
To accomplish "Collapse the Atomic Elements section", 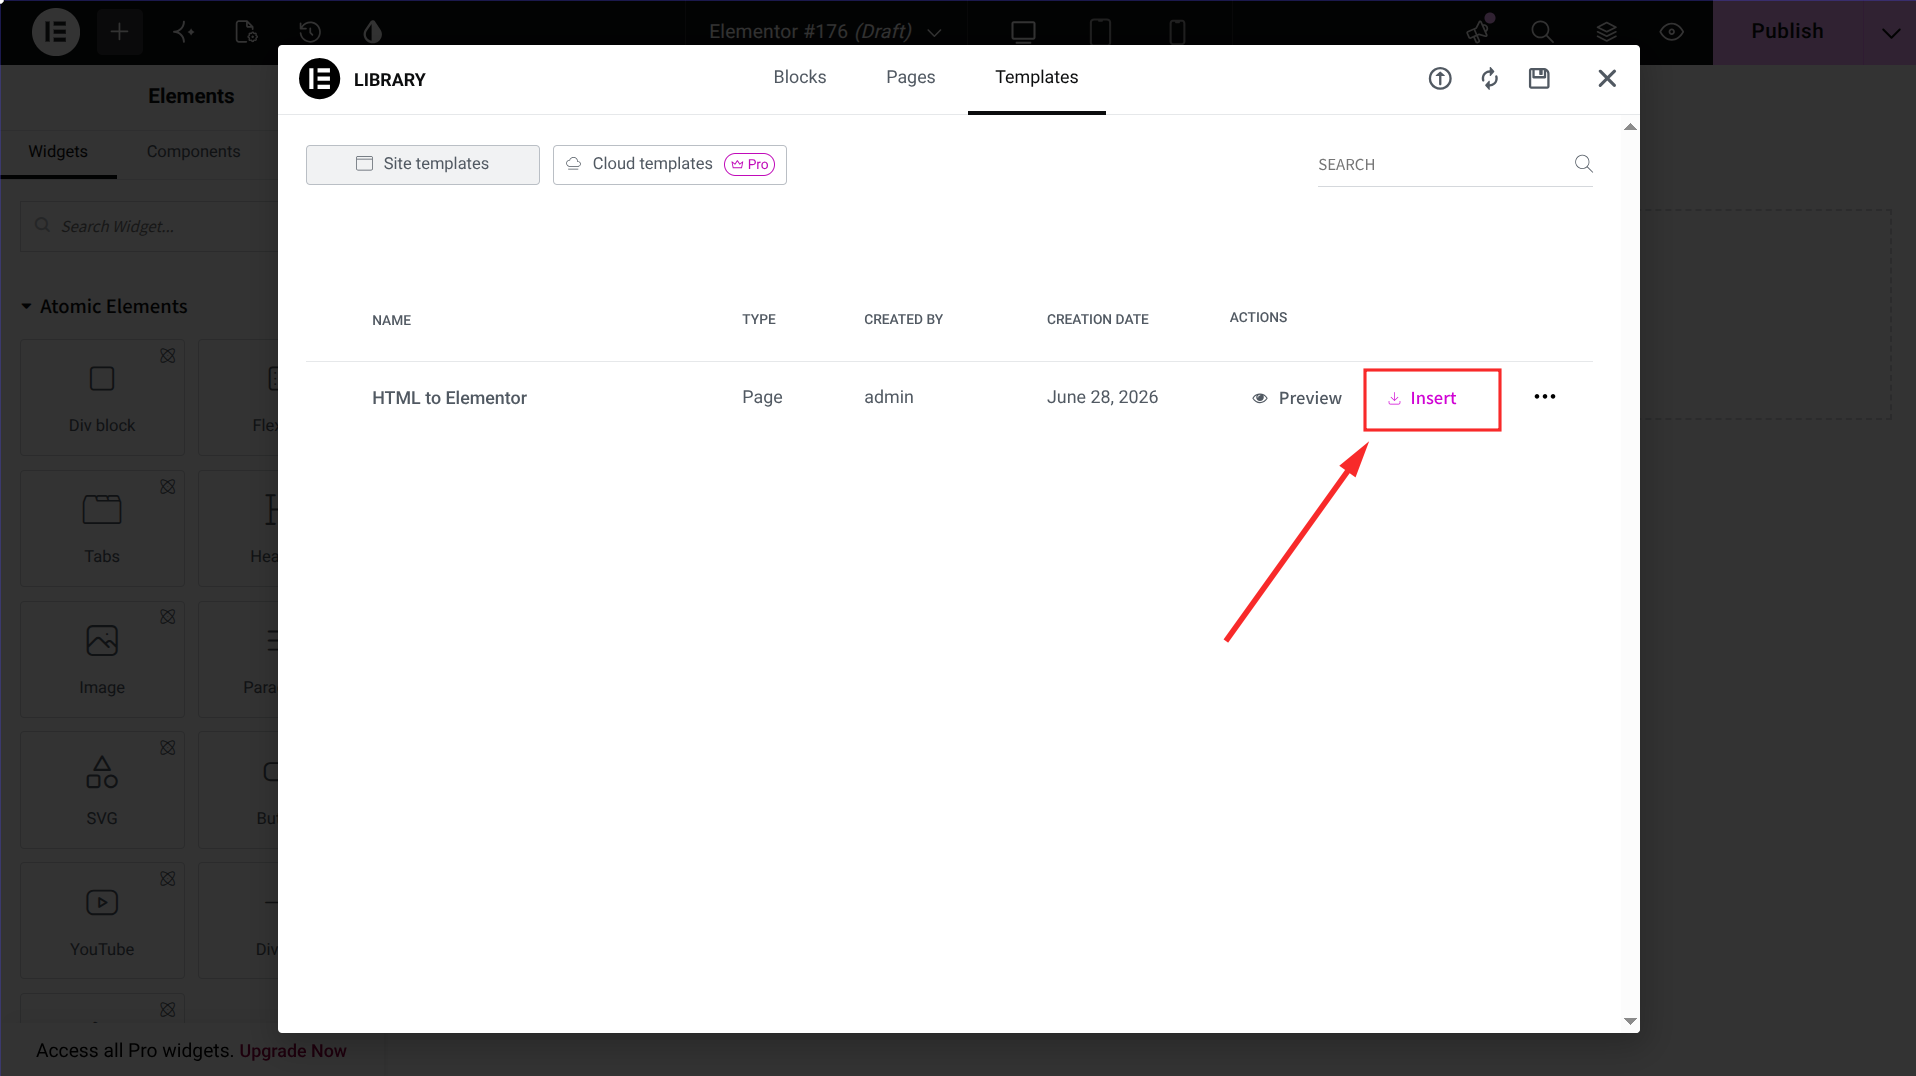I will tap(104, 307).
